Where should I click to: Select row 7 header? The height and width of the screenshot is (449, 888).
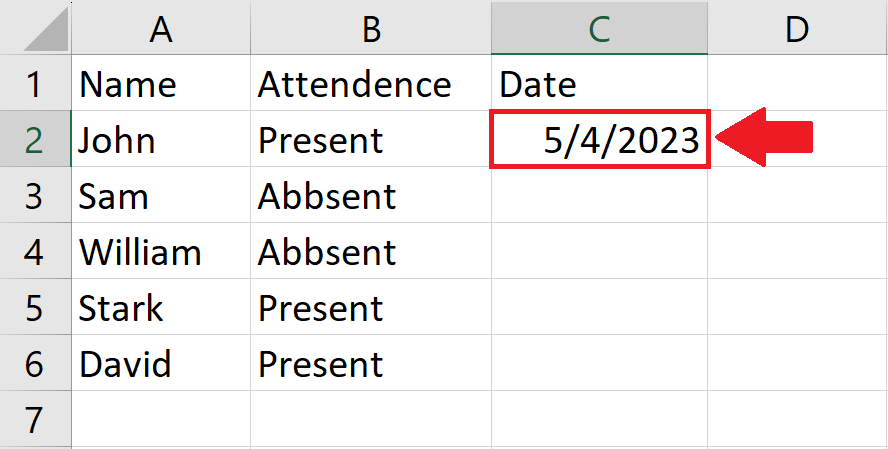[35, 419]
